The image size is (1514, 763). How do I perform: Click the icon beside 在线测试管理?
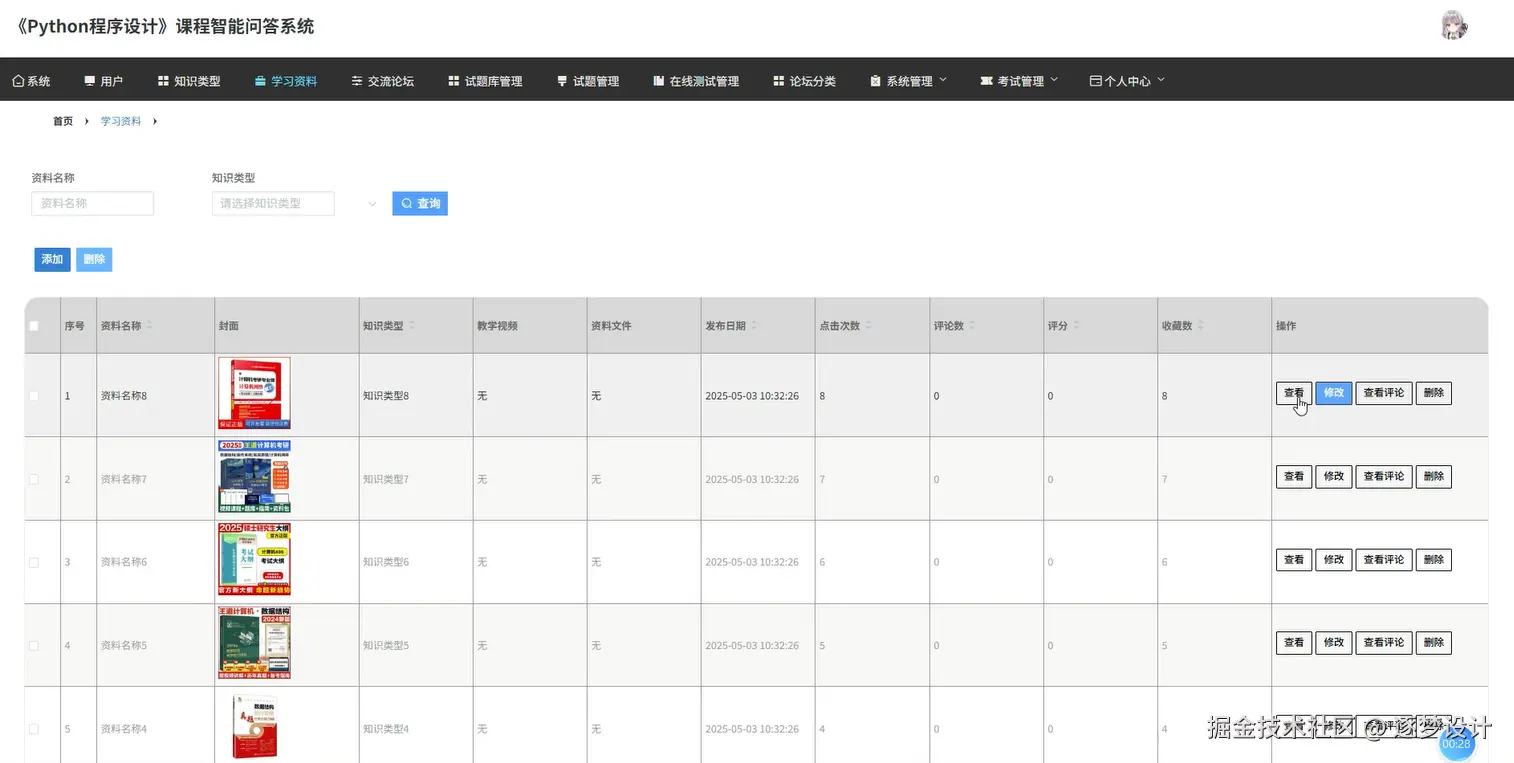tap(658, 81)
